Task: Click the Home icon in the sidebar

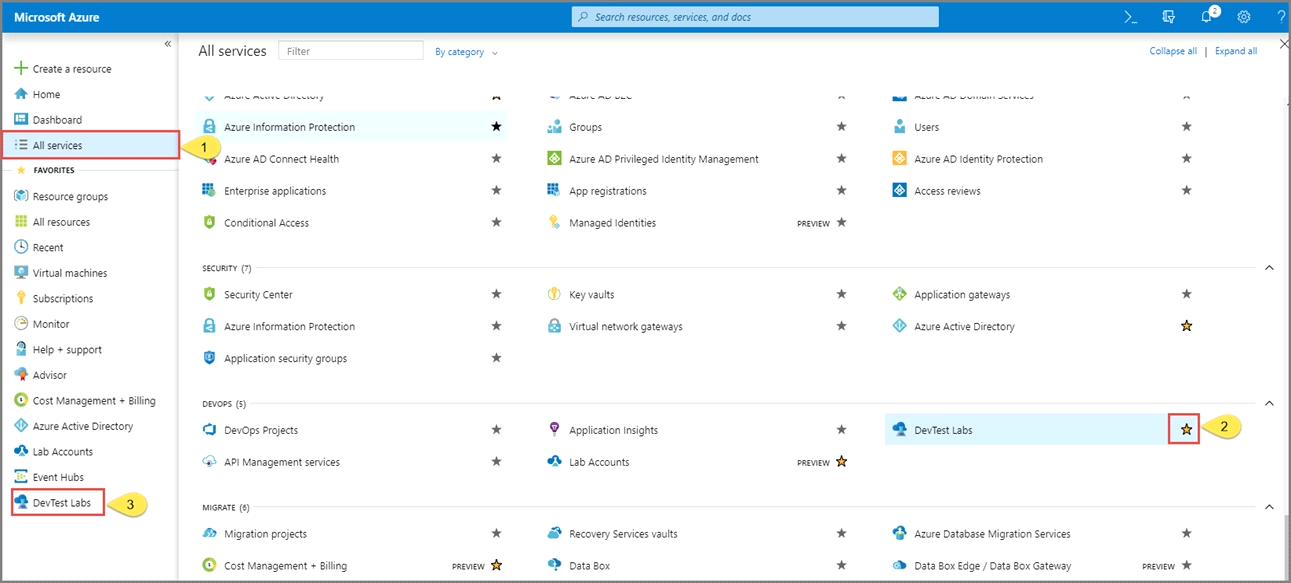Action: (20, 94)
